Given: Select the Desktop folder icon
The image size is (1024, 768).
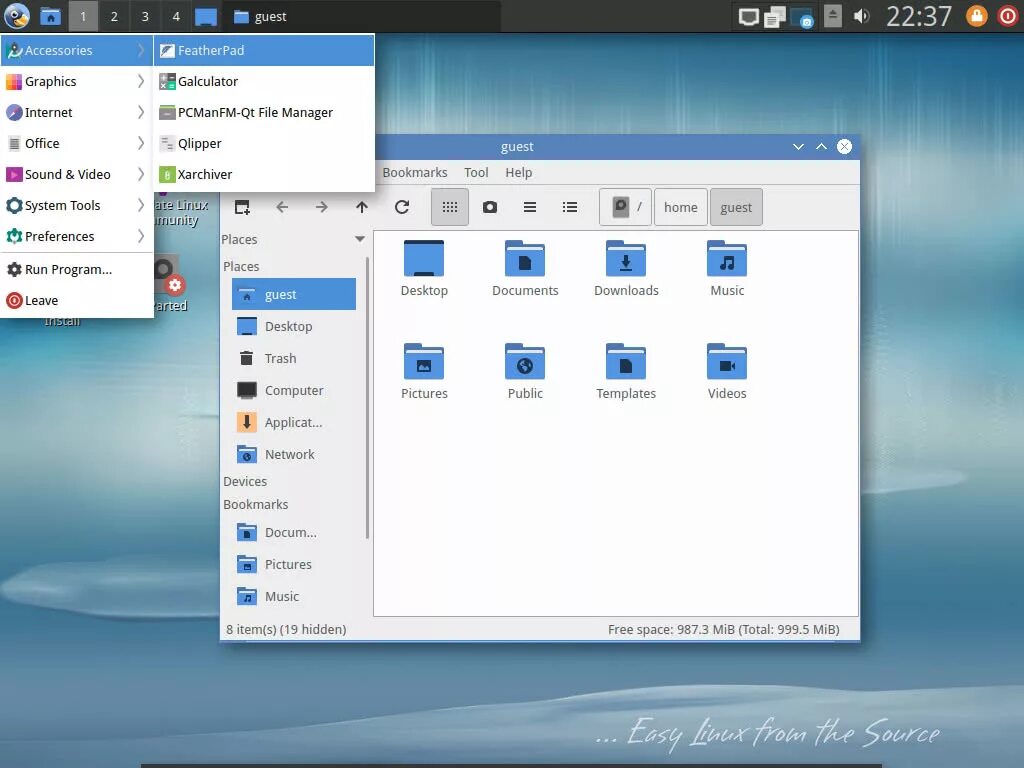Looking at the screenshot, I should click(x=424, y=268).
